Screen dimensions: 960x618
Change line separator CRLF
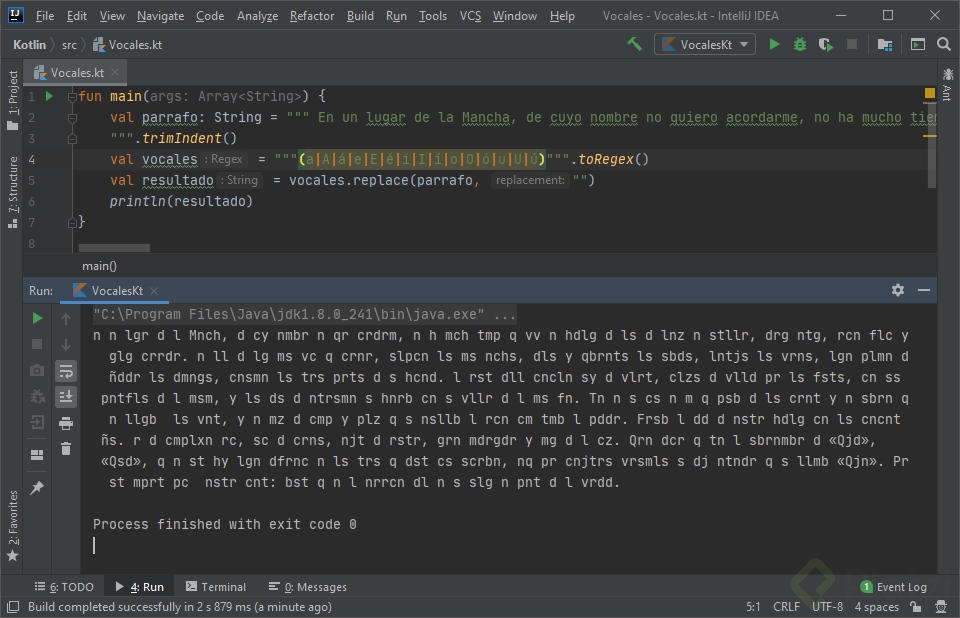tap(786, 606)
